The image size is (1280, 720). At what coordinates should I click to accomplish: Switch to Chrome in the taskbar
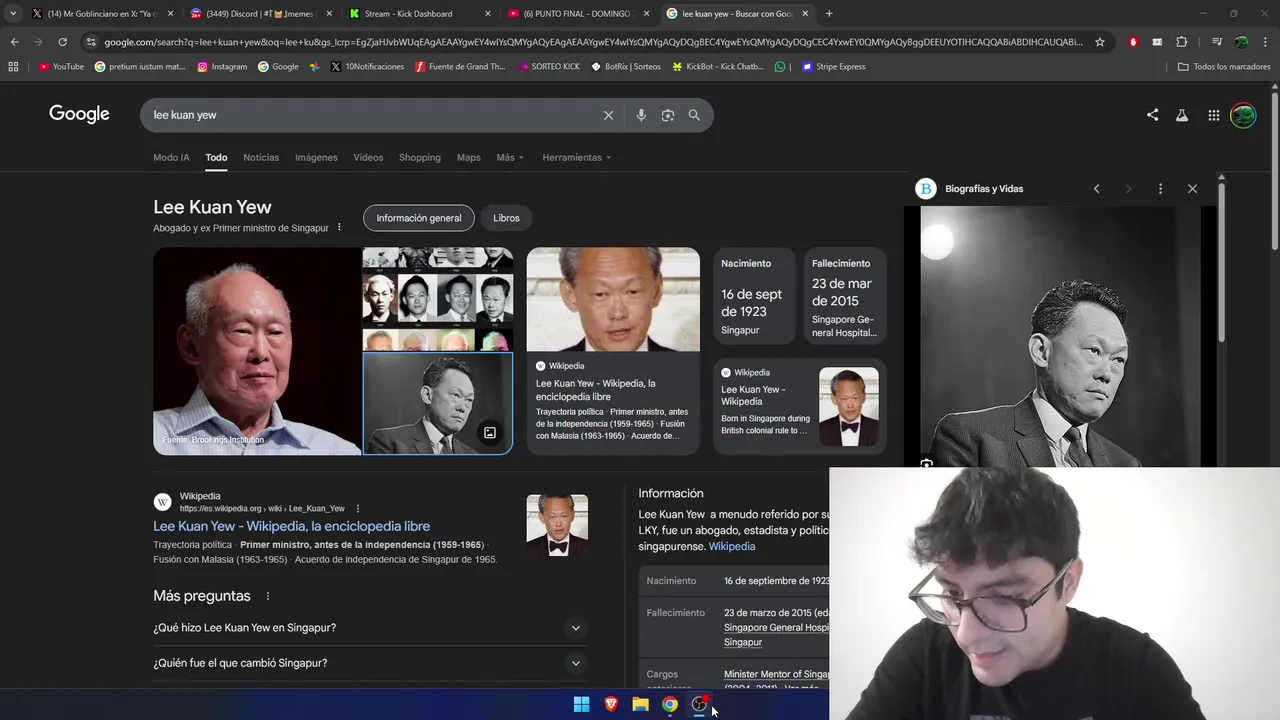tap(670, 704)
